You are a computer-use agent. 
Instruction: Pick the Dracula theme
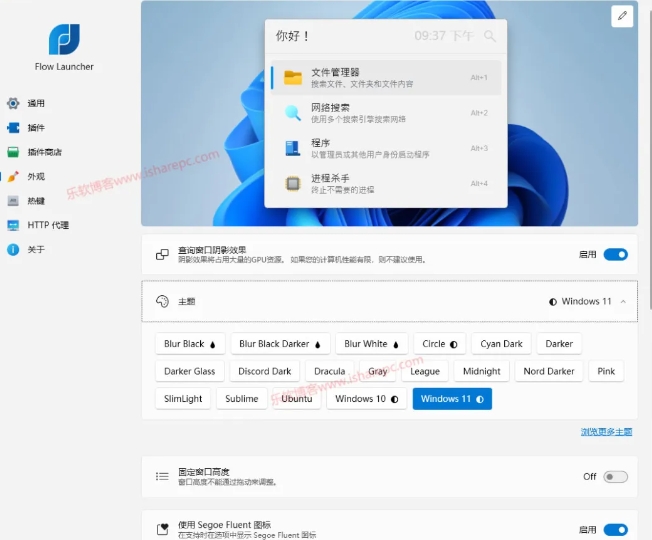[329, 371]
